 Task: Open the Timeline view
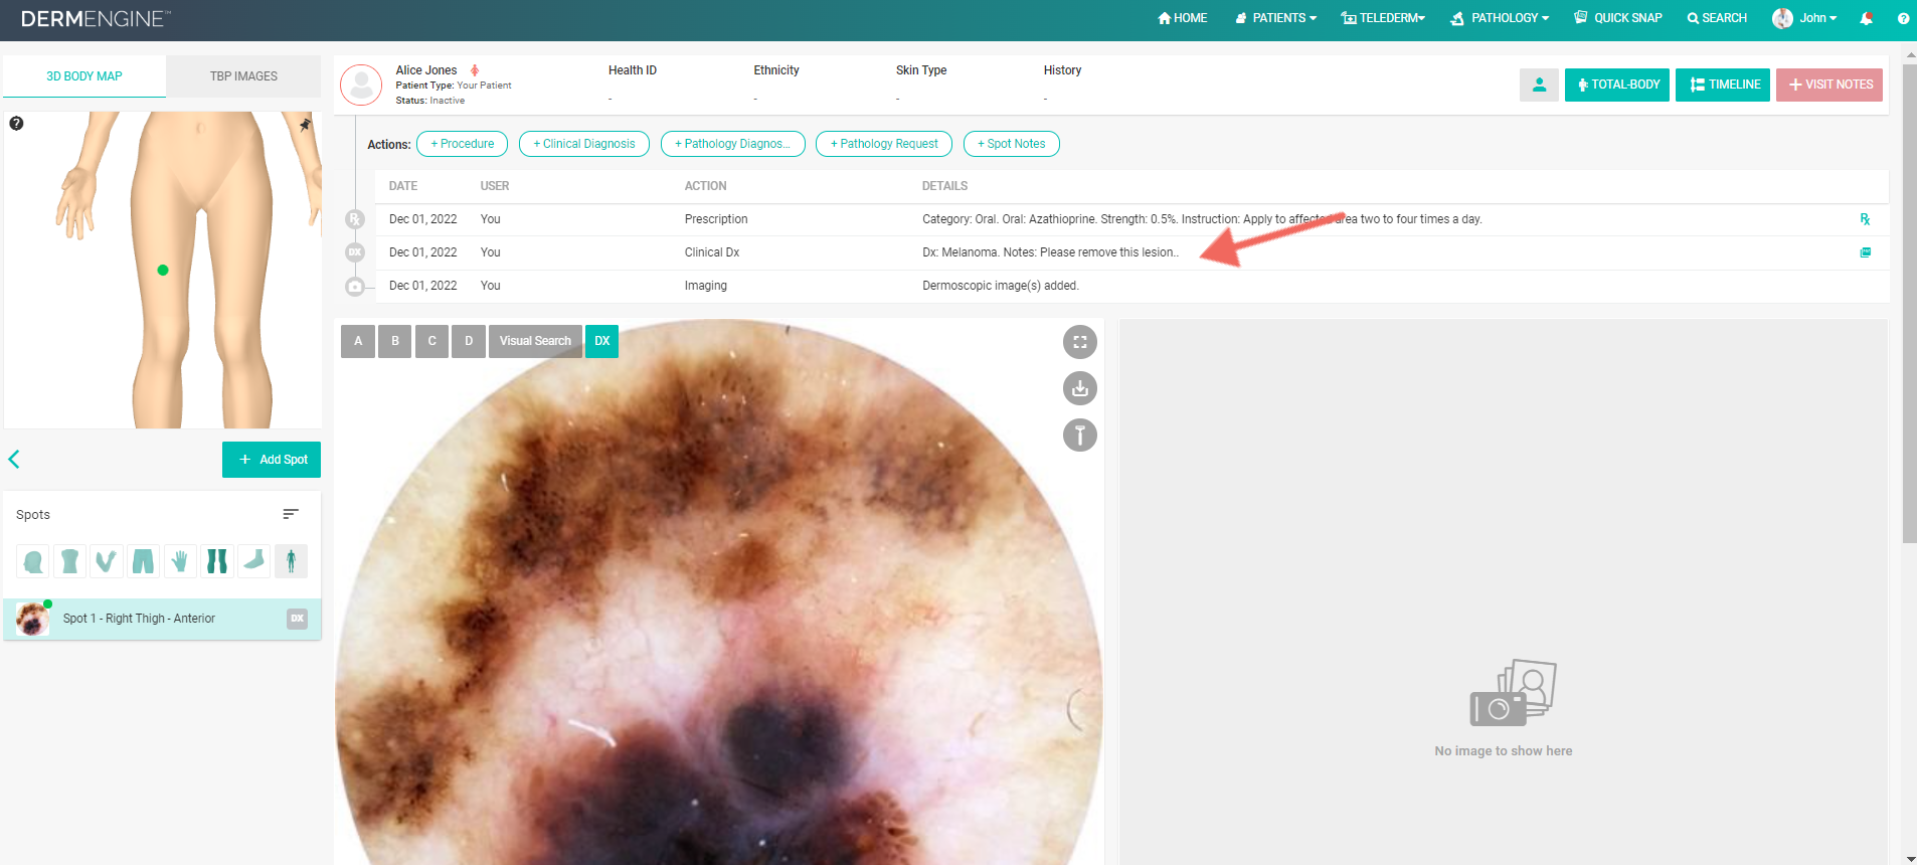pyautogui.click(x=1723, y=85)
